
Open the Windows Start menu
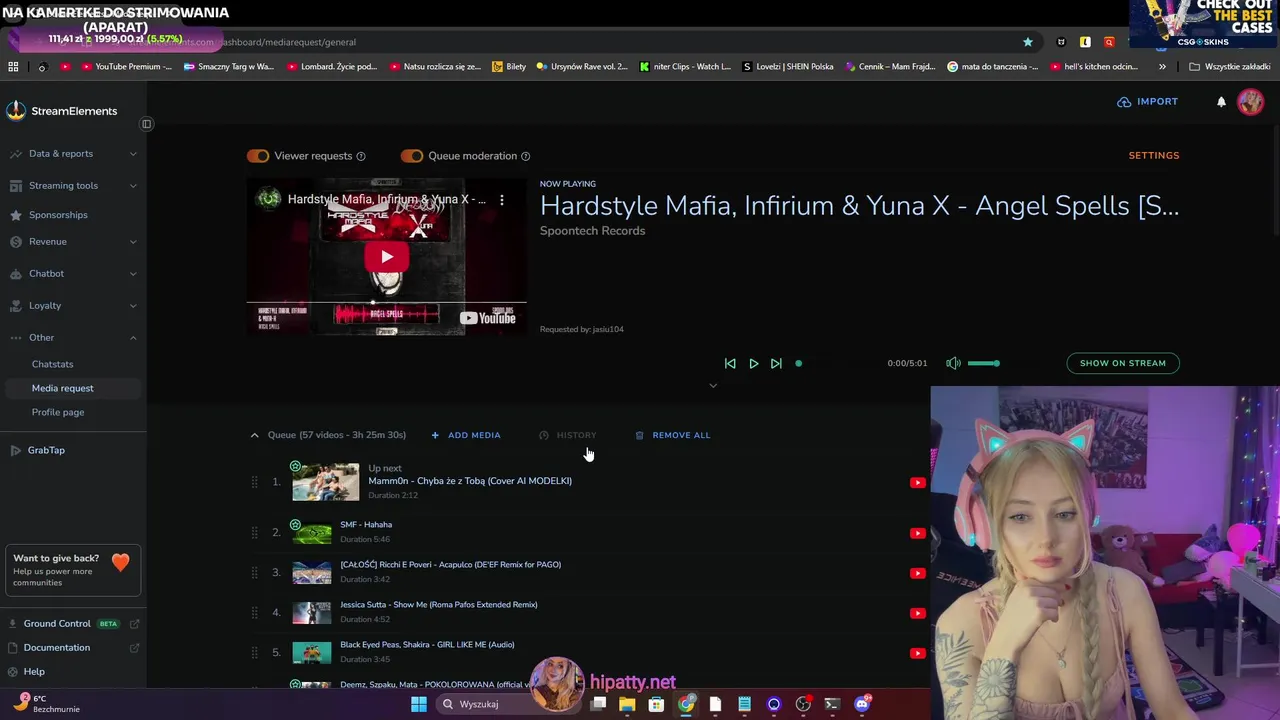click(x=419, y=704)
